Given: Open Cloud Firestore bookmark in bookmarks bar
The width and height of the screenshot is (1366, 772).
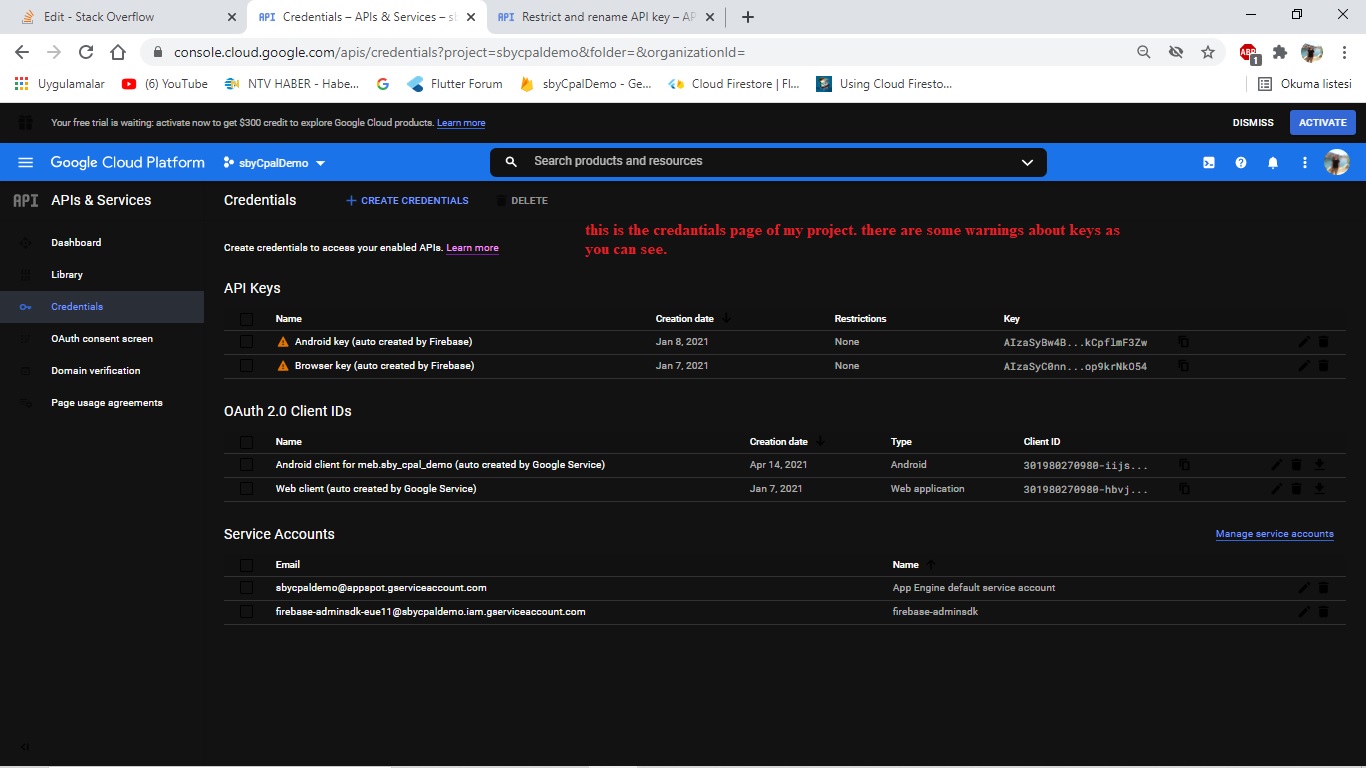Looking at the screenshot, I should pyautogui.click(x=735, y=84).
